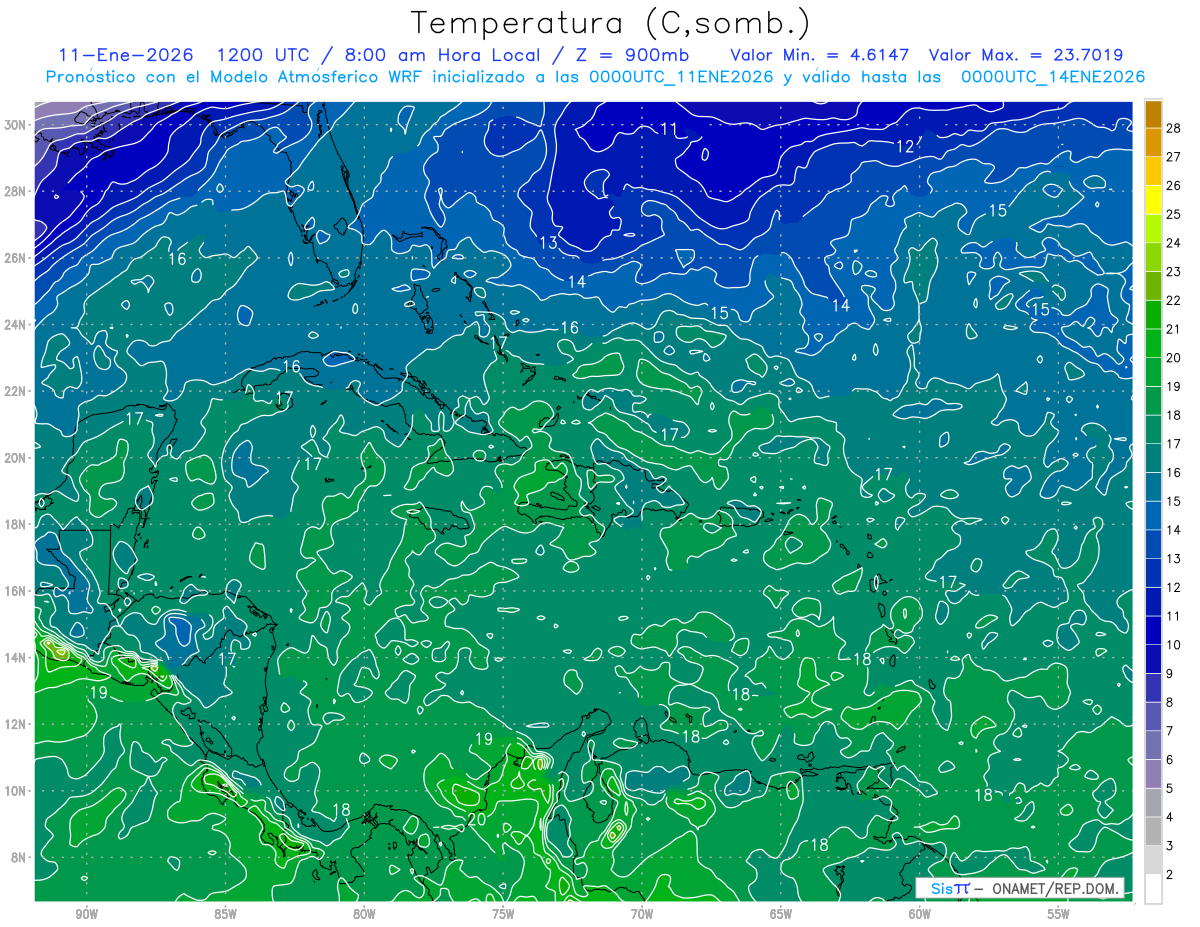Screen dimensions: 1200x927
Task: Click the "55W" longitude axis label
Action: 1059,914
